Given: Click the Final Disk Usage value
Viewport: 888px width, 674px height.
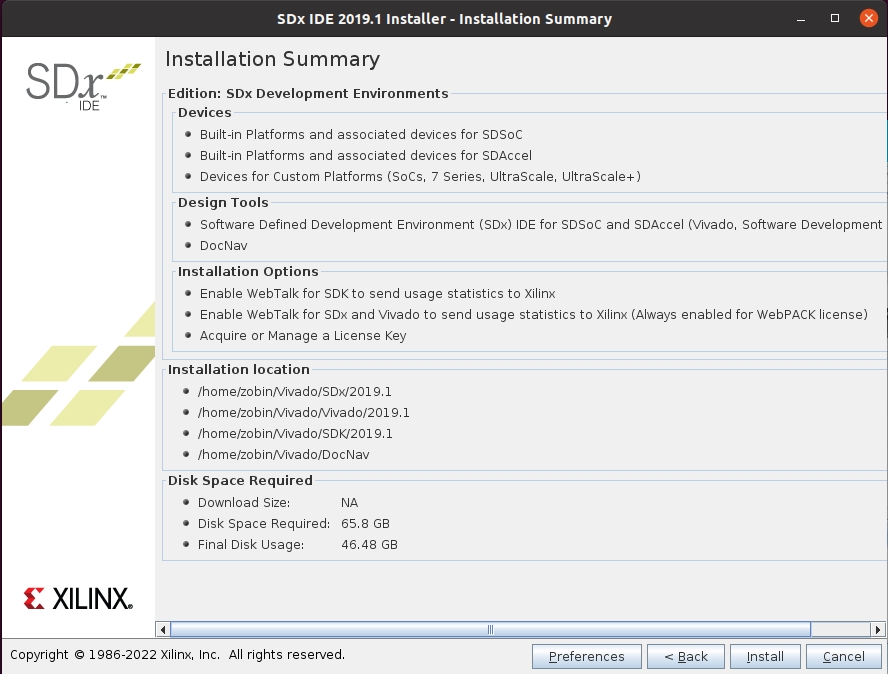Looking at the screenshot, I should [369, 545].
